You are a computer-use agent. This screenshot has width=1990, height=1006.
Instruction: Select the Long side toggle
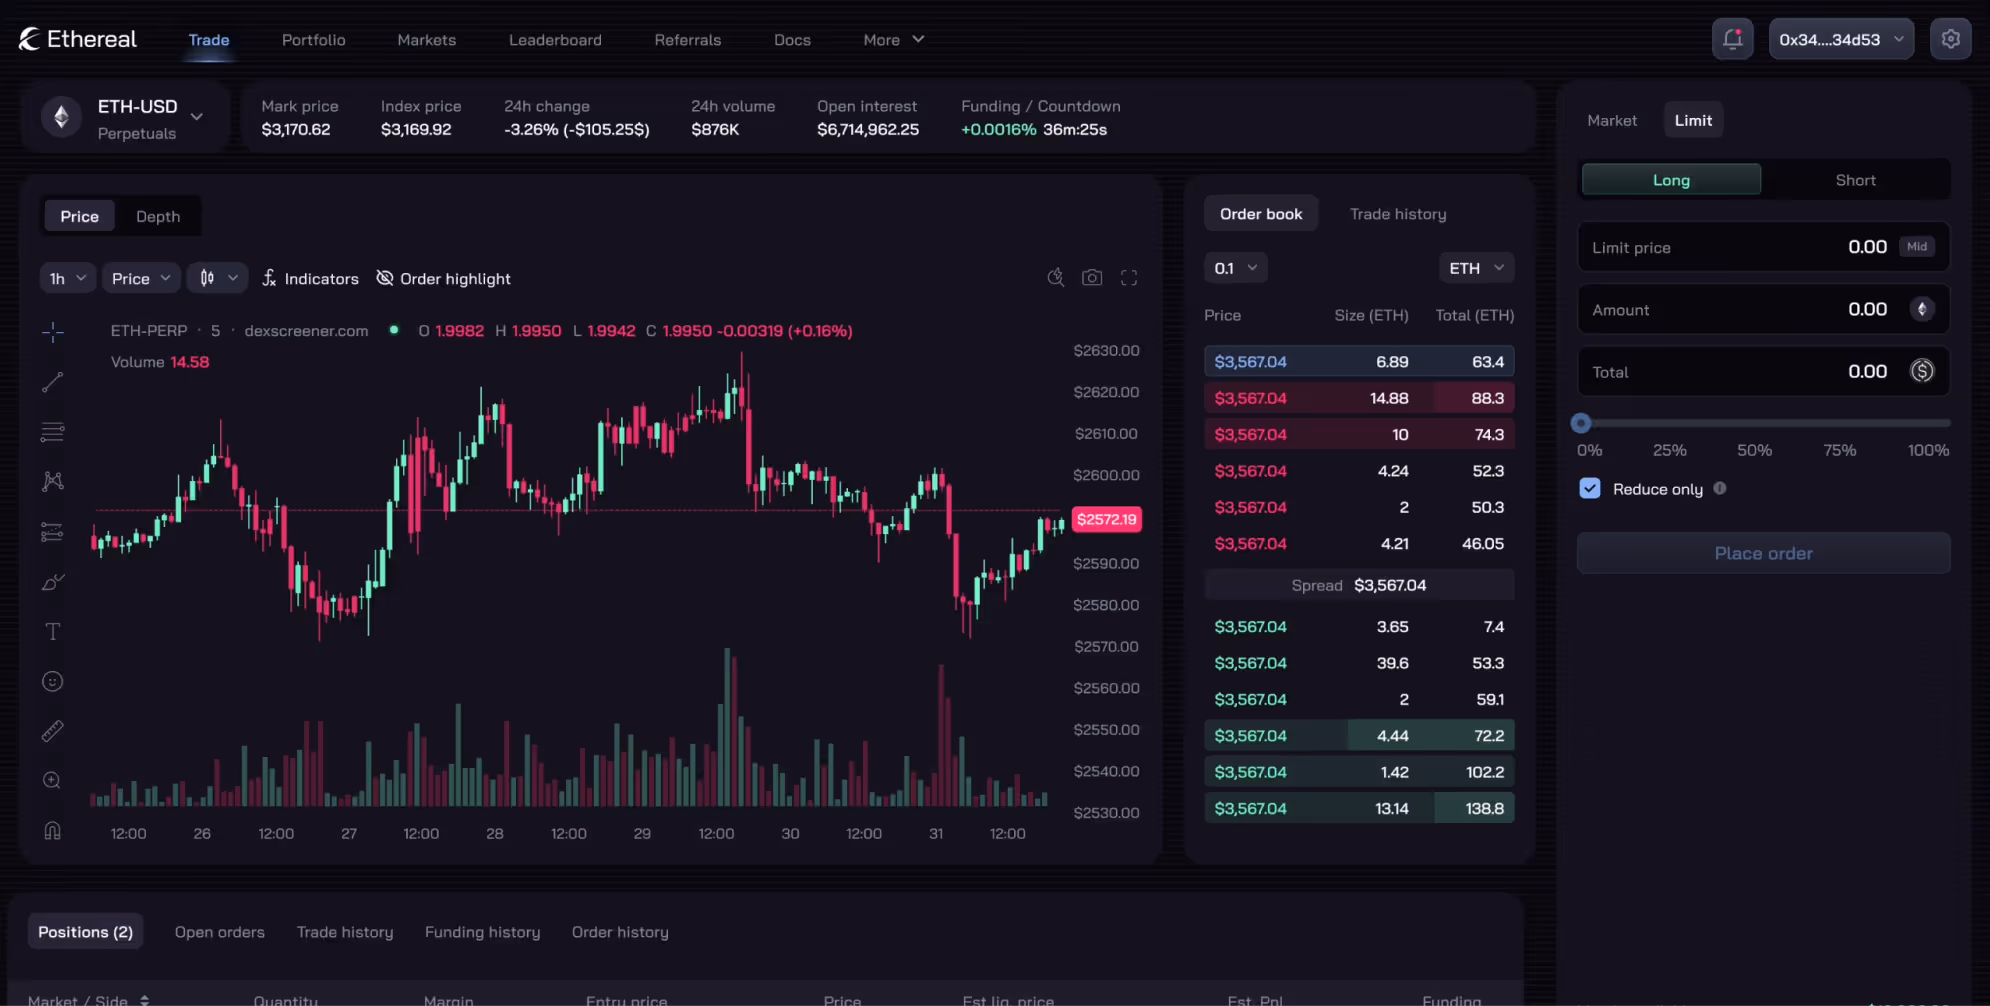point(1671,180)
